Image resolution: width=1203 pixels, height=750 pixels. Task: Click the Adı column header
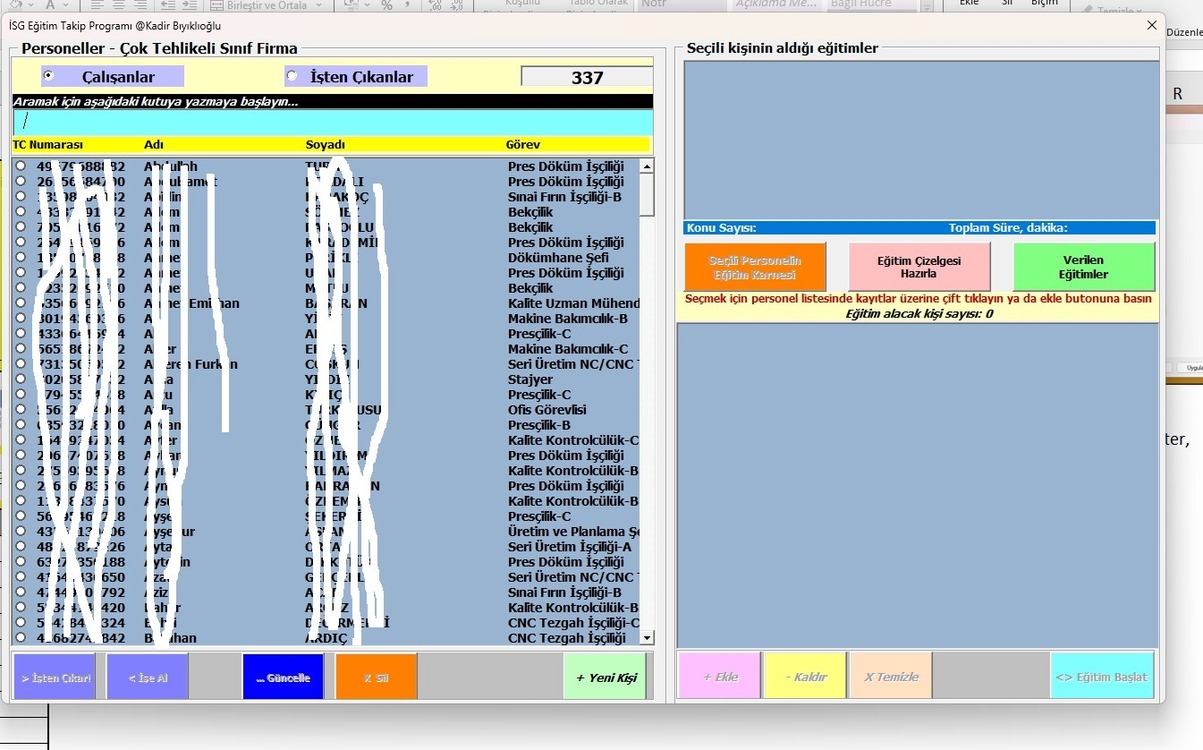[154, 145]
